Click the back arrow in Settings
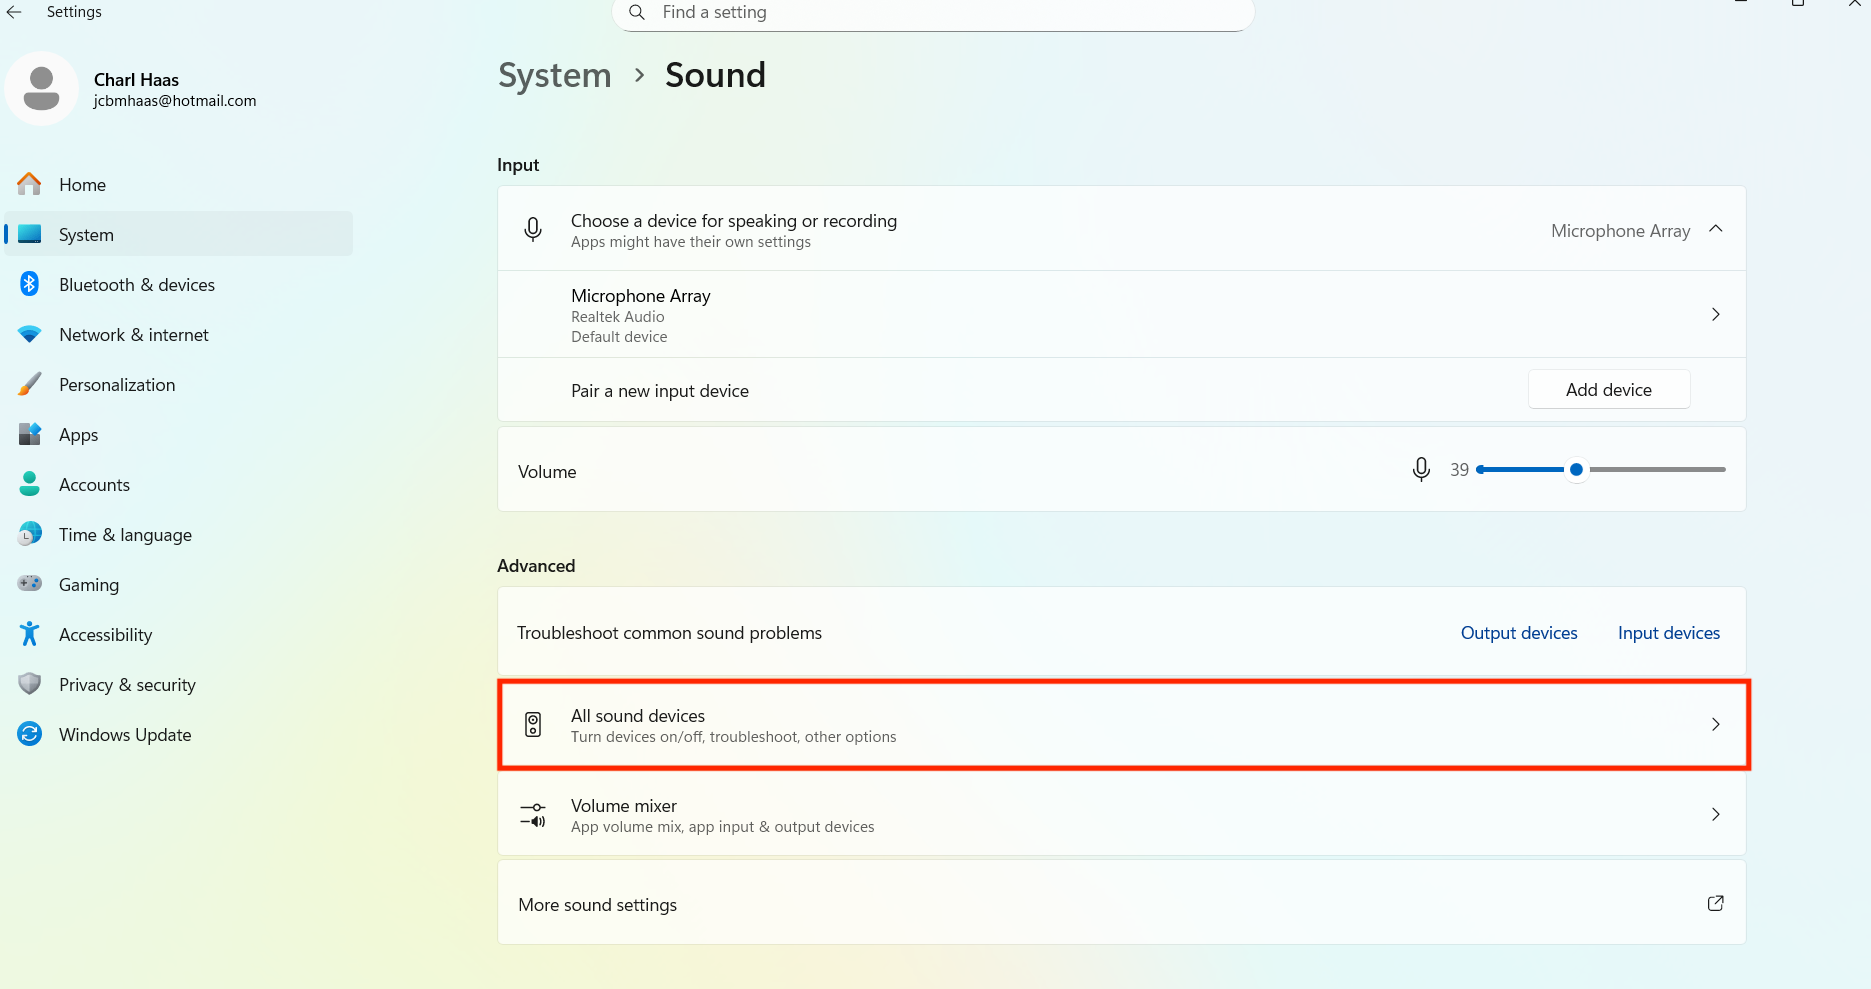 [x=15, y=12]
